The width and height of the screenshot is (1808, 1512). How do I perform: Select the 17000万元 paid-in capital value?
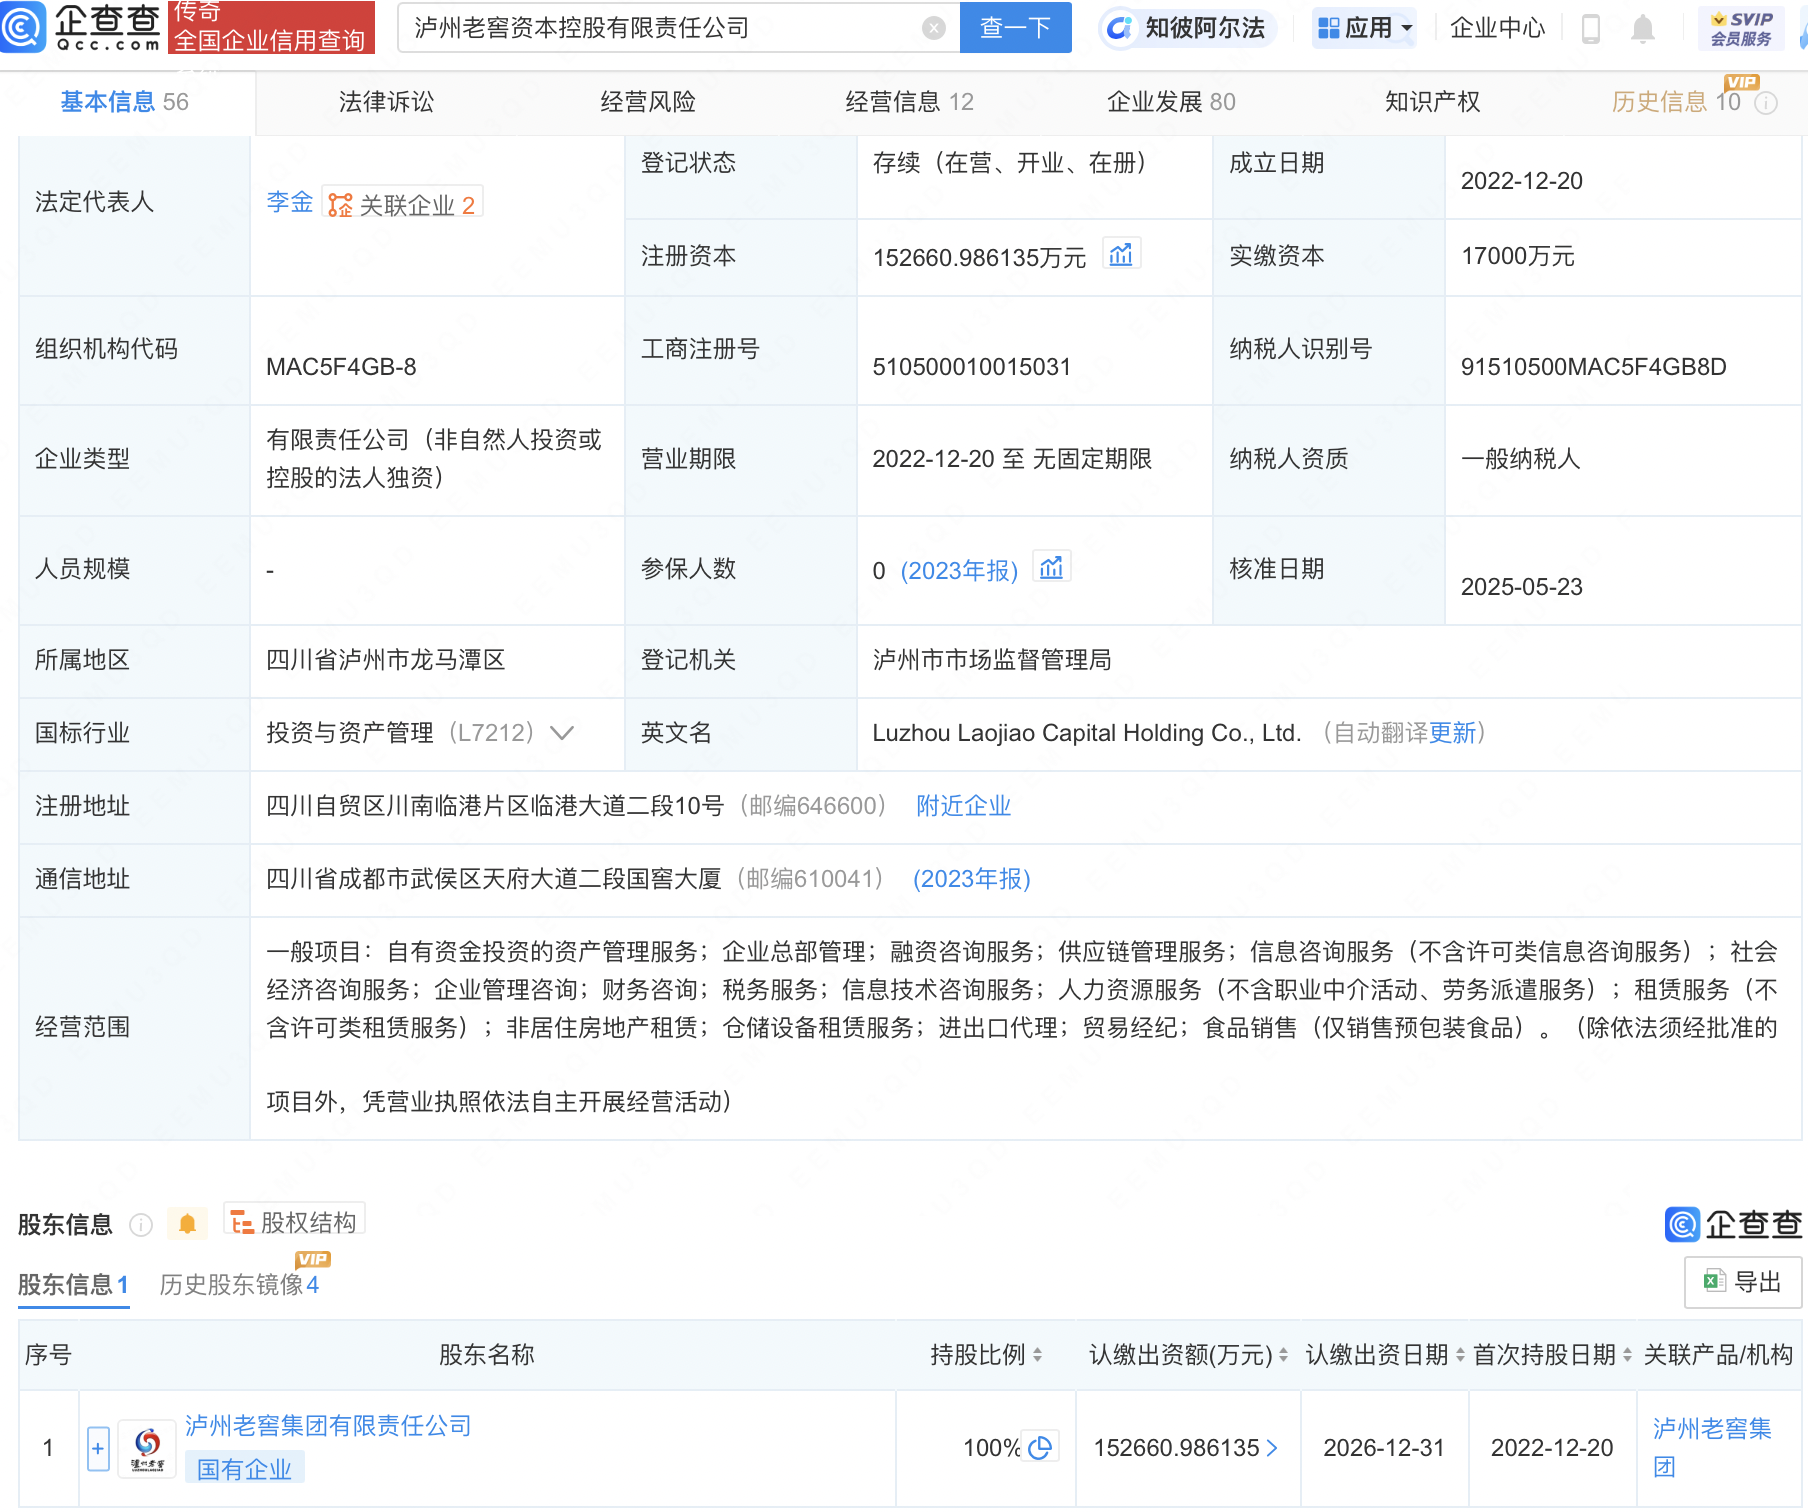[1517, 256]
